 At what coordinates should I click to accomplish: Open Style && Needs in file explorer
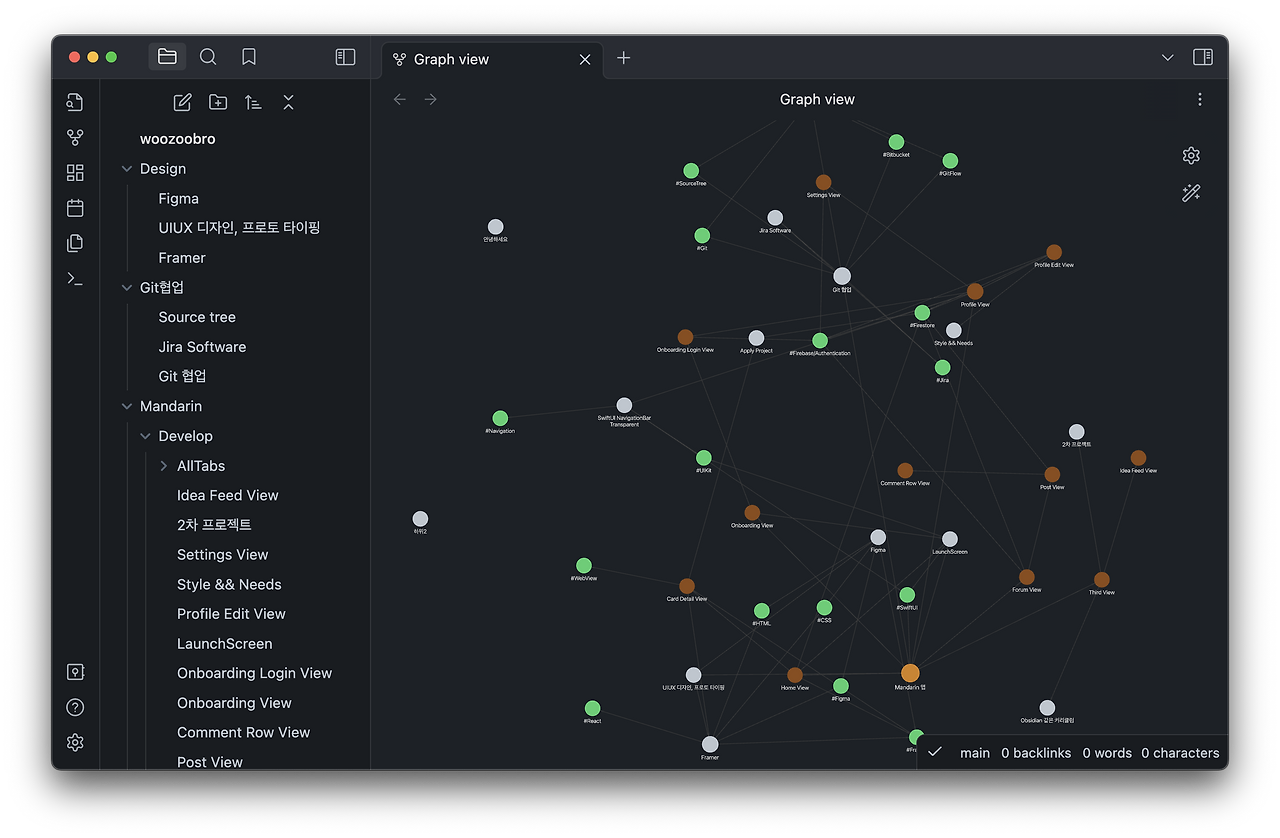229,584
